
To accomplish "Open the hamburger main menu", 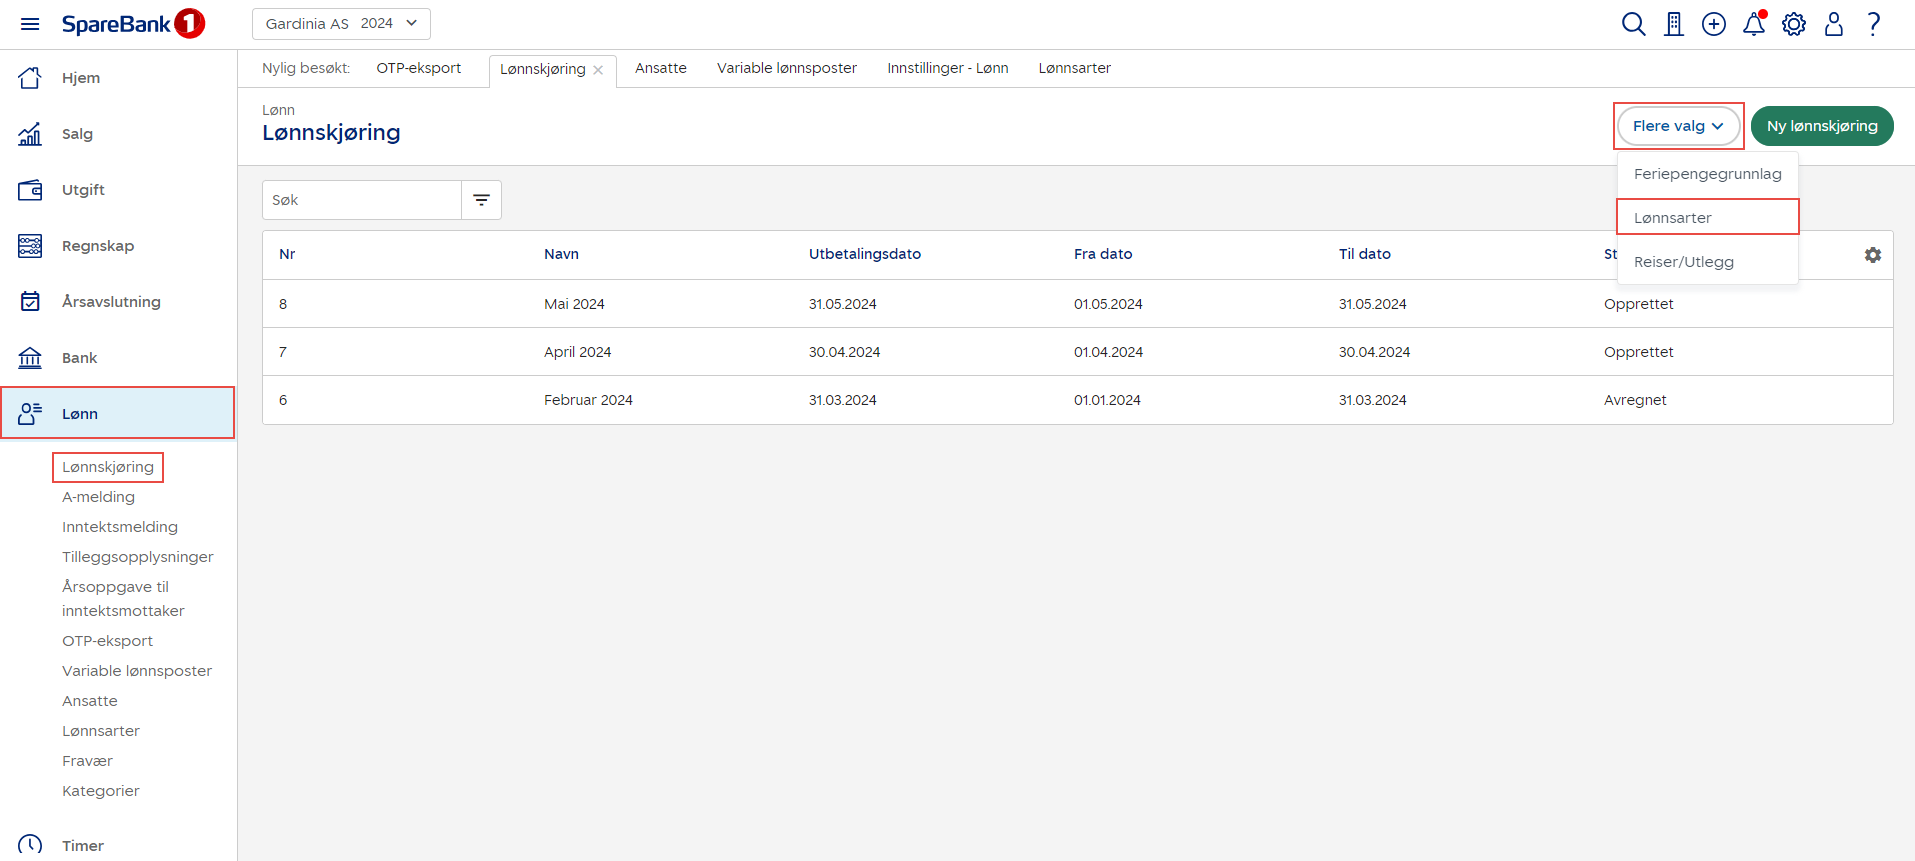I will coord(30,24).
